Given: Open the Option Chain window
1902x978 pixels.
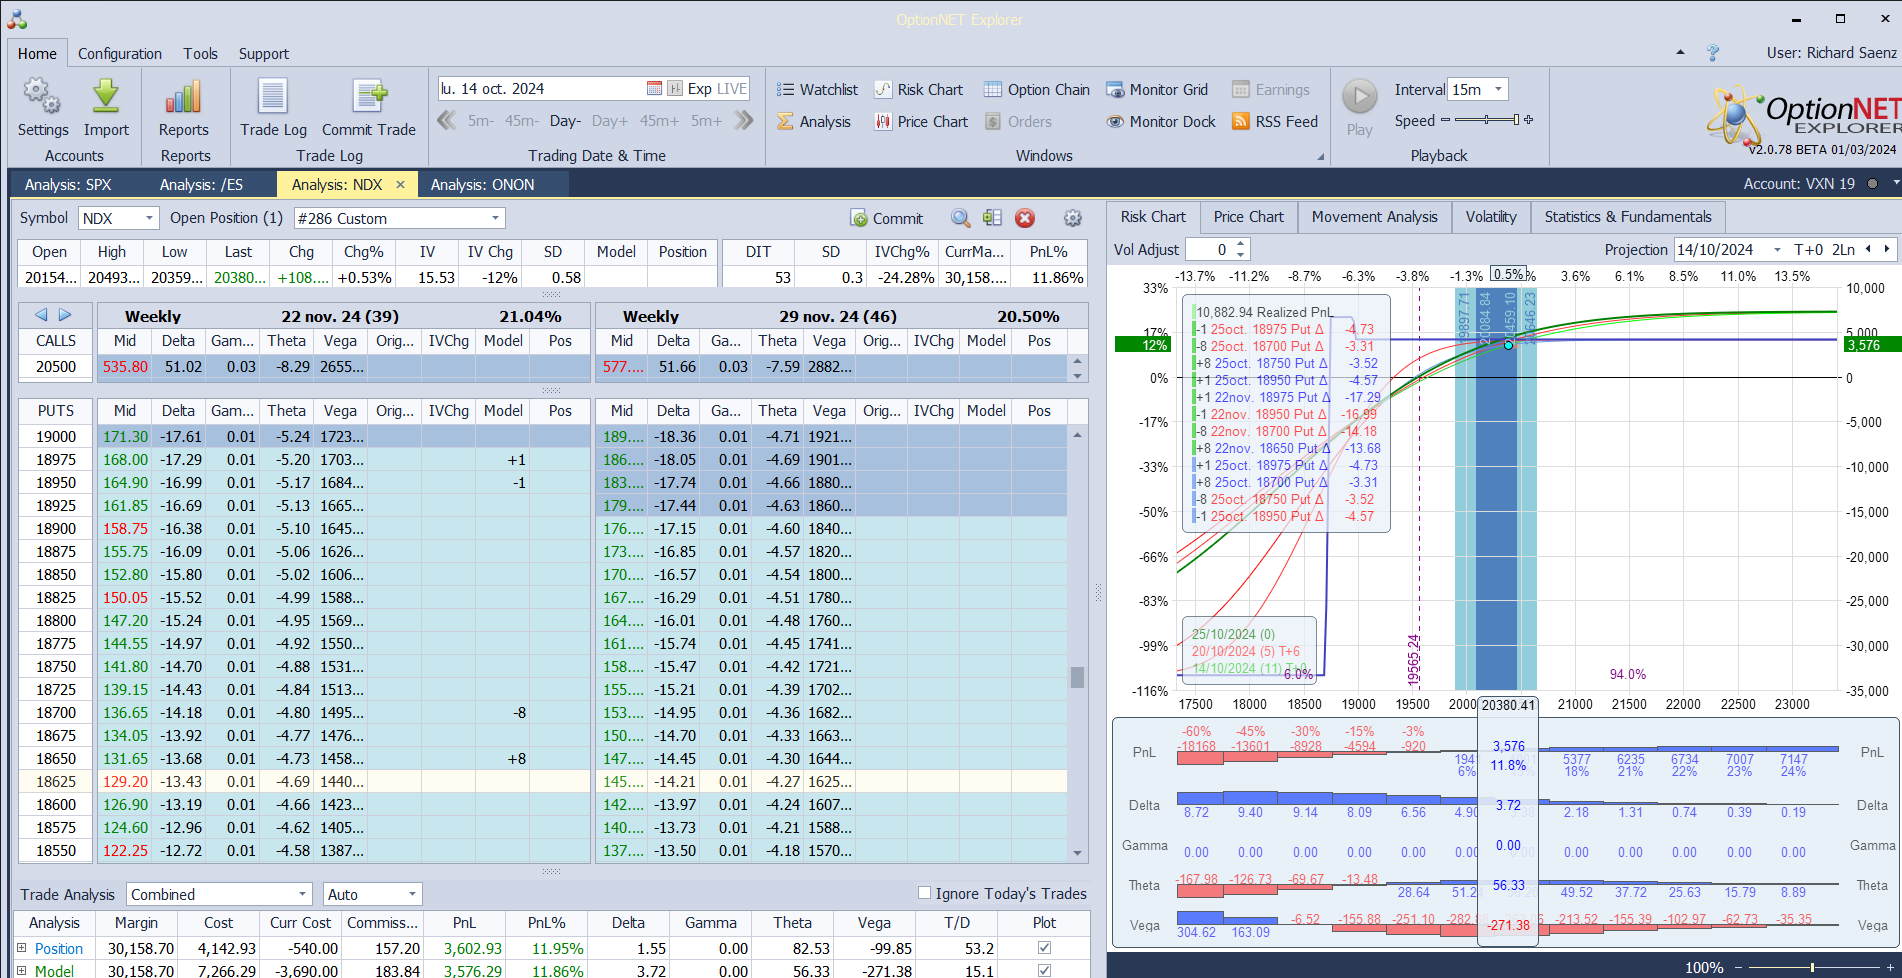Looking at the screenshot, I should coord(1036,89).
